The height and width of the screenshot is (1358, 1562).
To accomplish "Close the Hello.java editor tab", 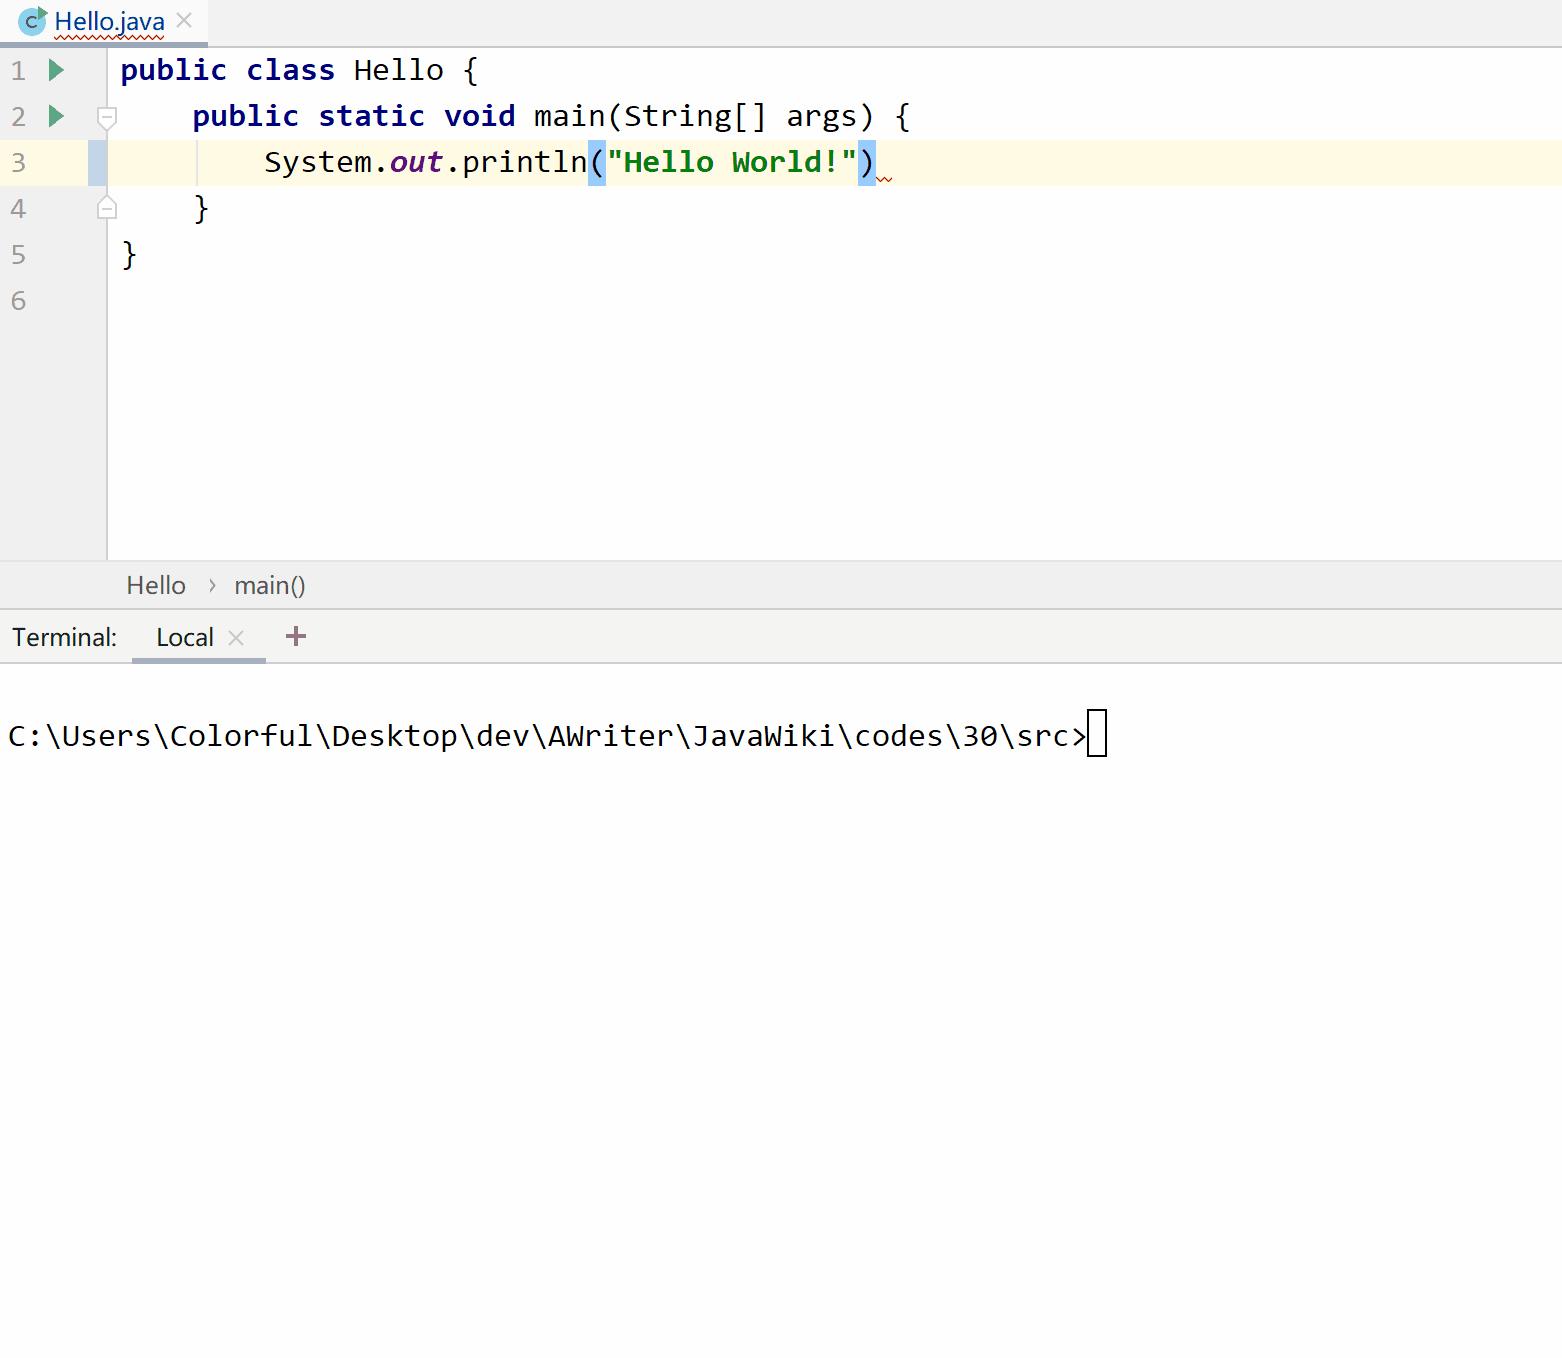I will [184, 20].
